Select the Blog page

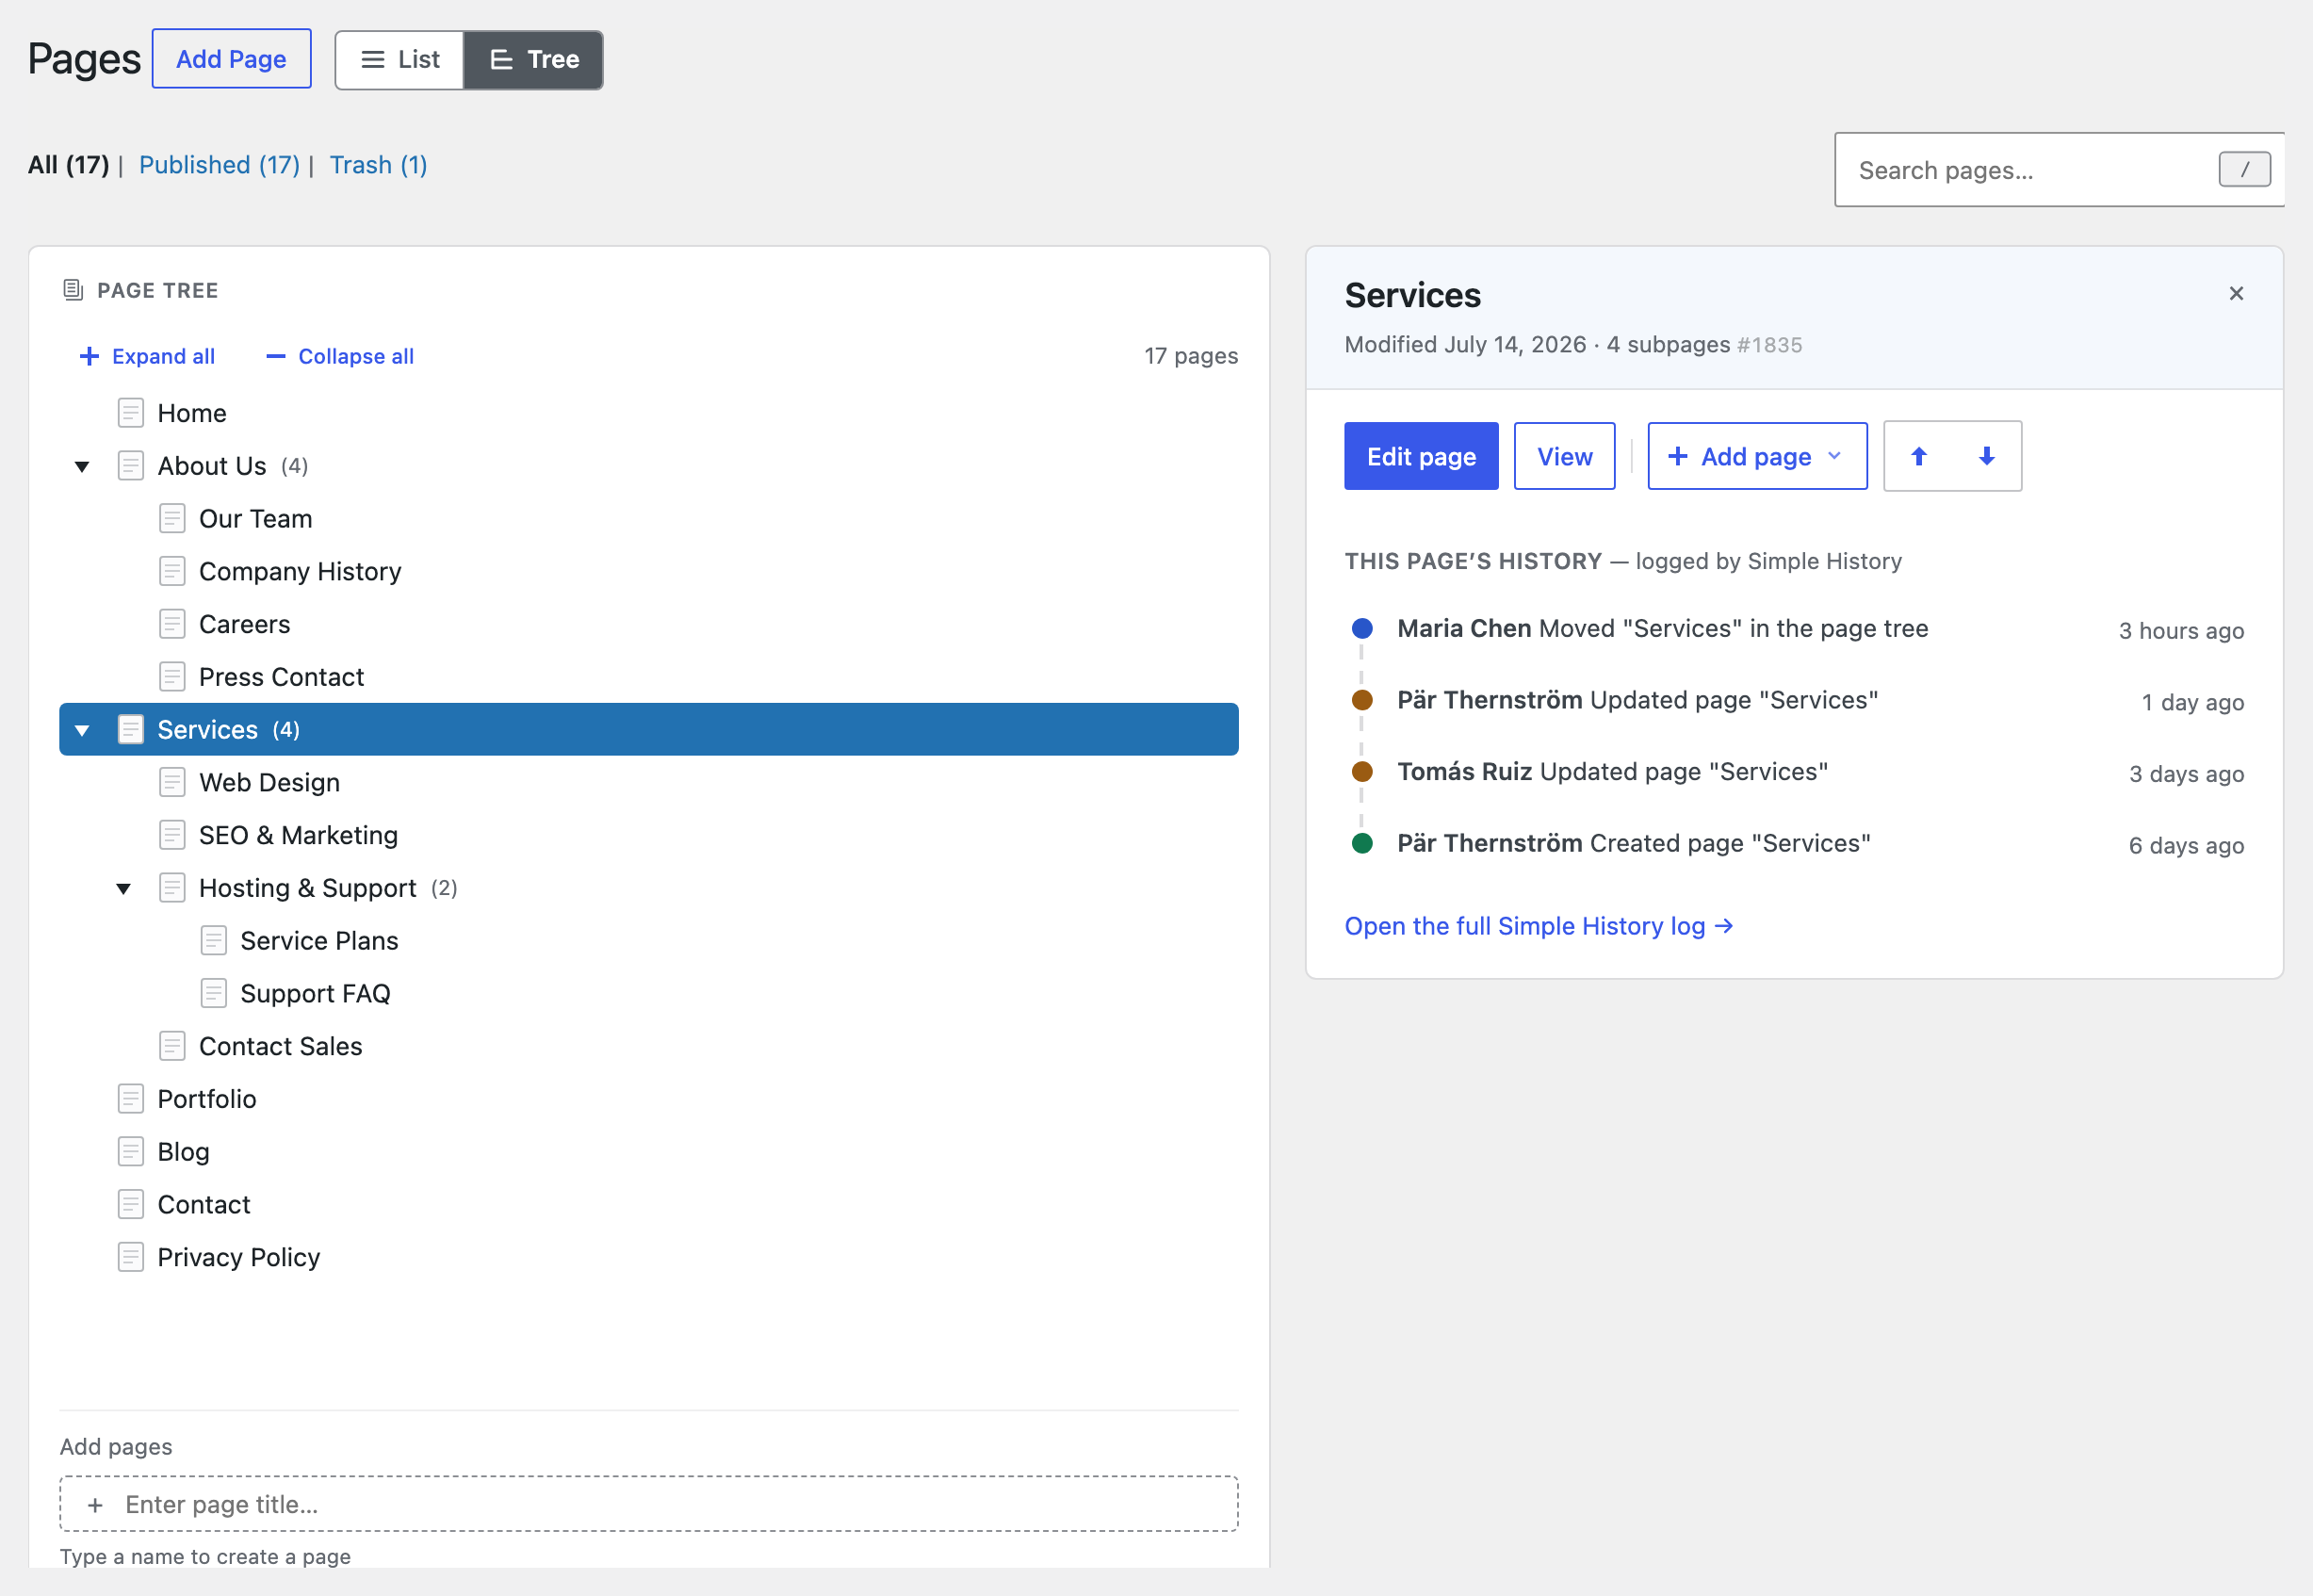click(649, 1152)
